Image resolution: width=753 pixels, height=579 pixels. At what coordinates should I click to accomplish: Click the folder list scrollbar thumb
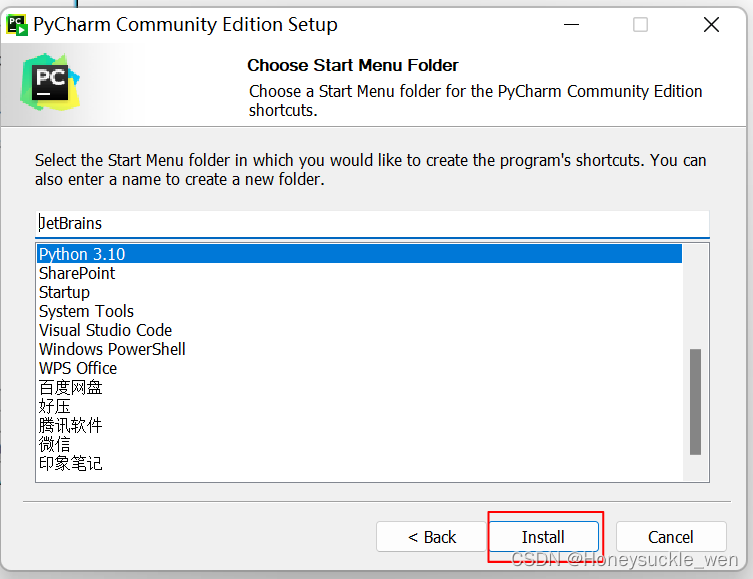coord(695,401)
